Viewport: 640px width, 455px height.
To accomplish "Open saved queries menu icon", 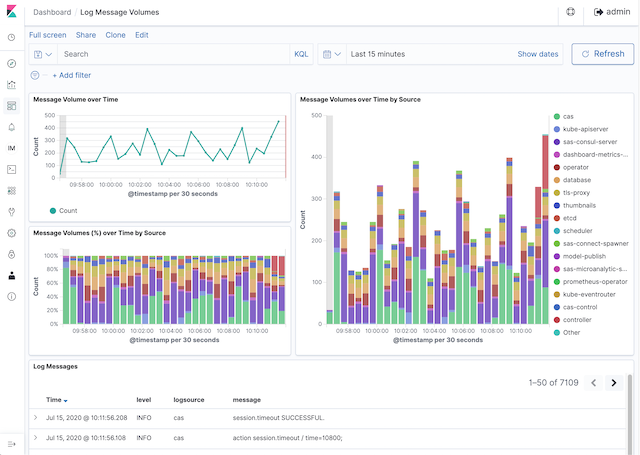I will [43, 54].
